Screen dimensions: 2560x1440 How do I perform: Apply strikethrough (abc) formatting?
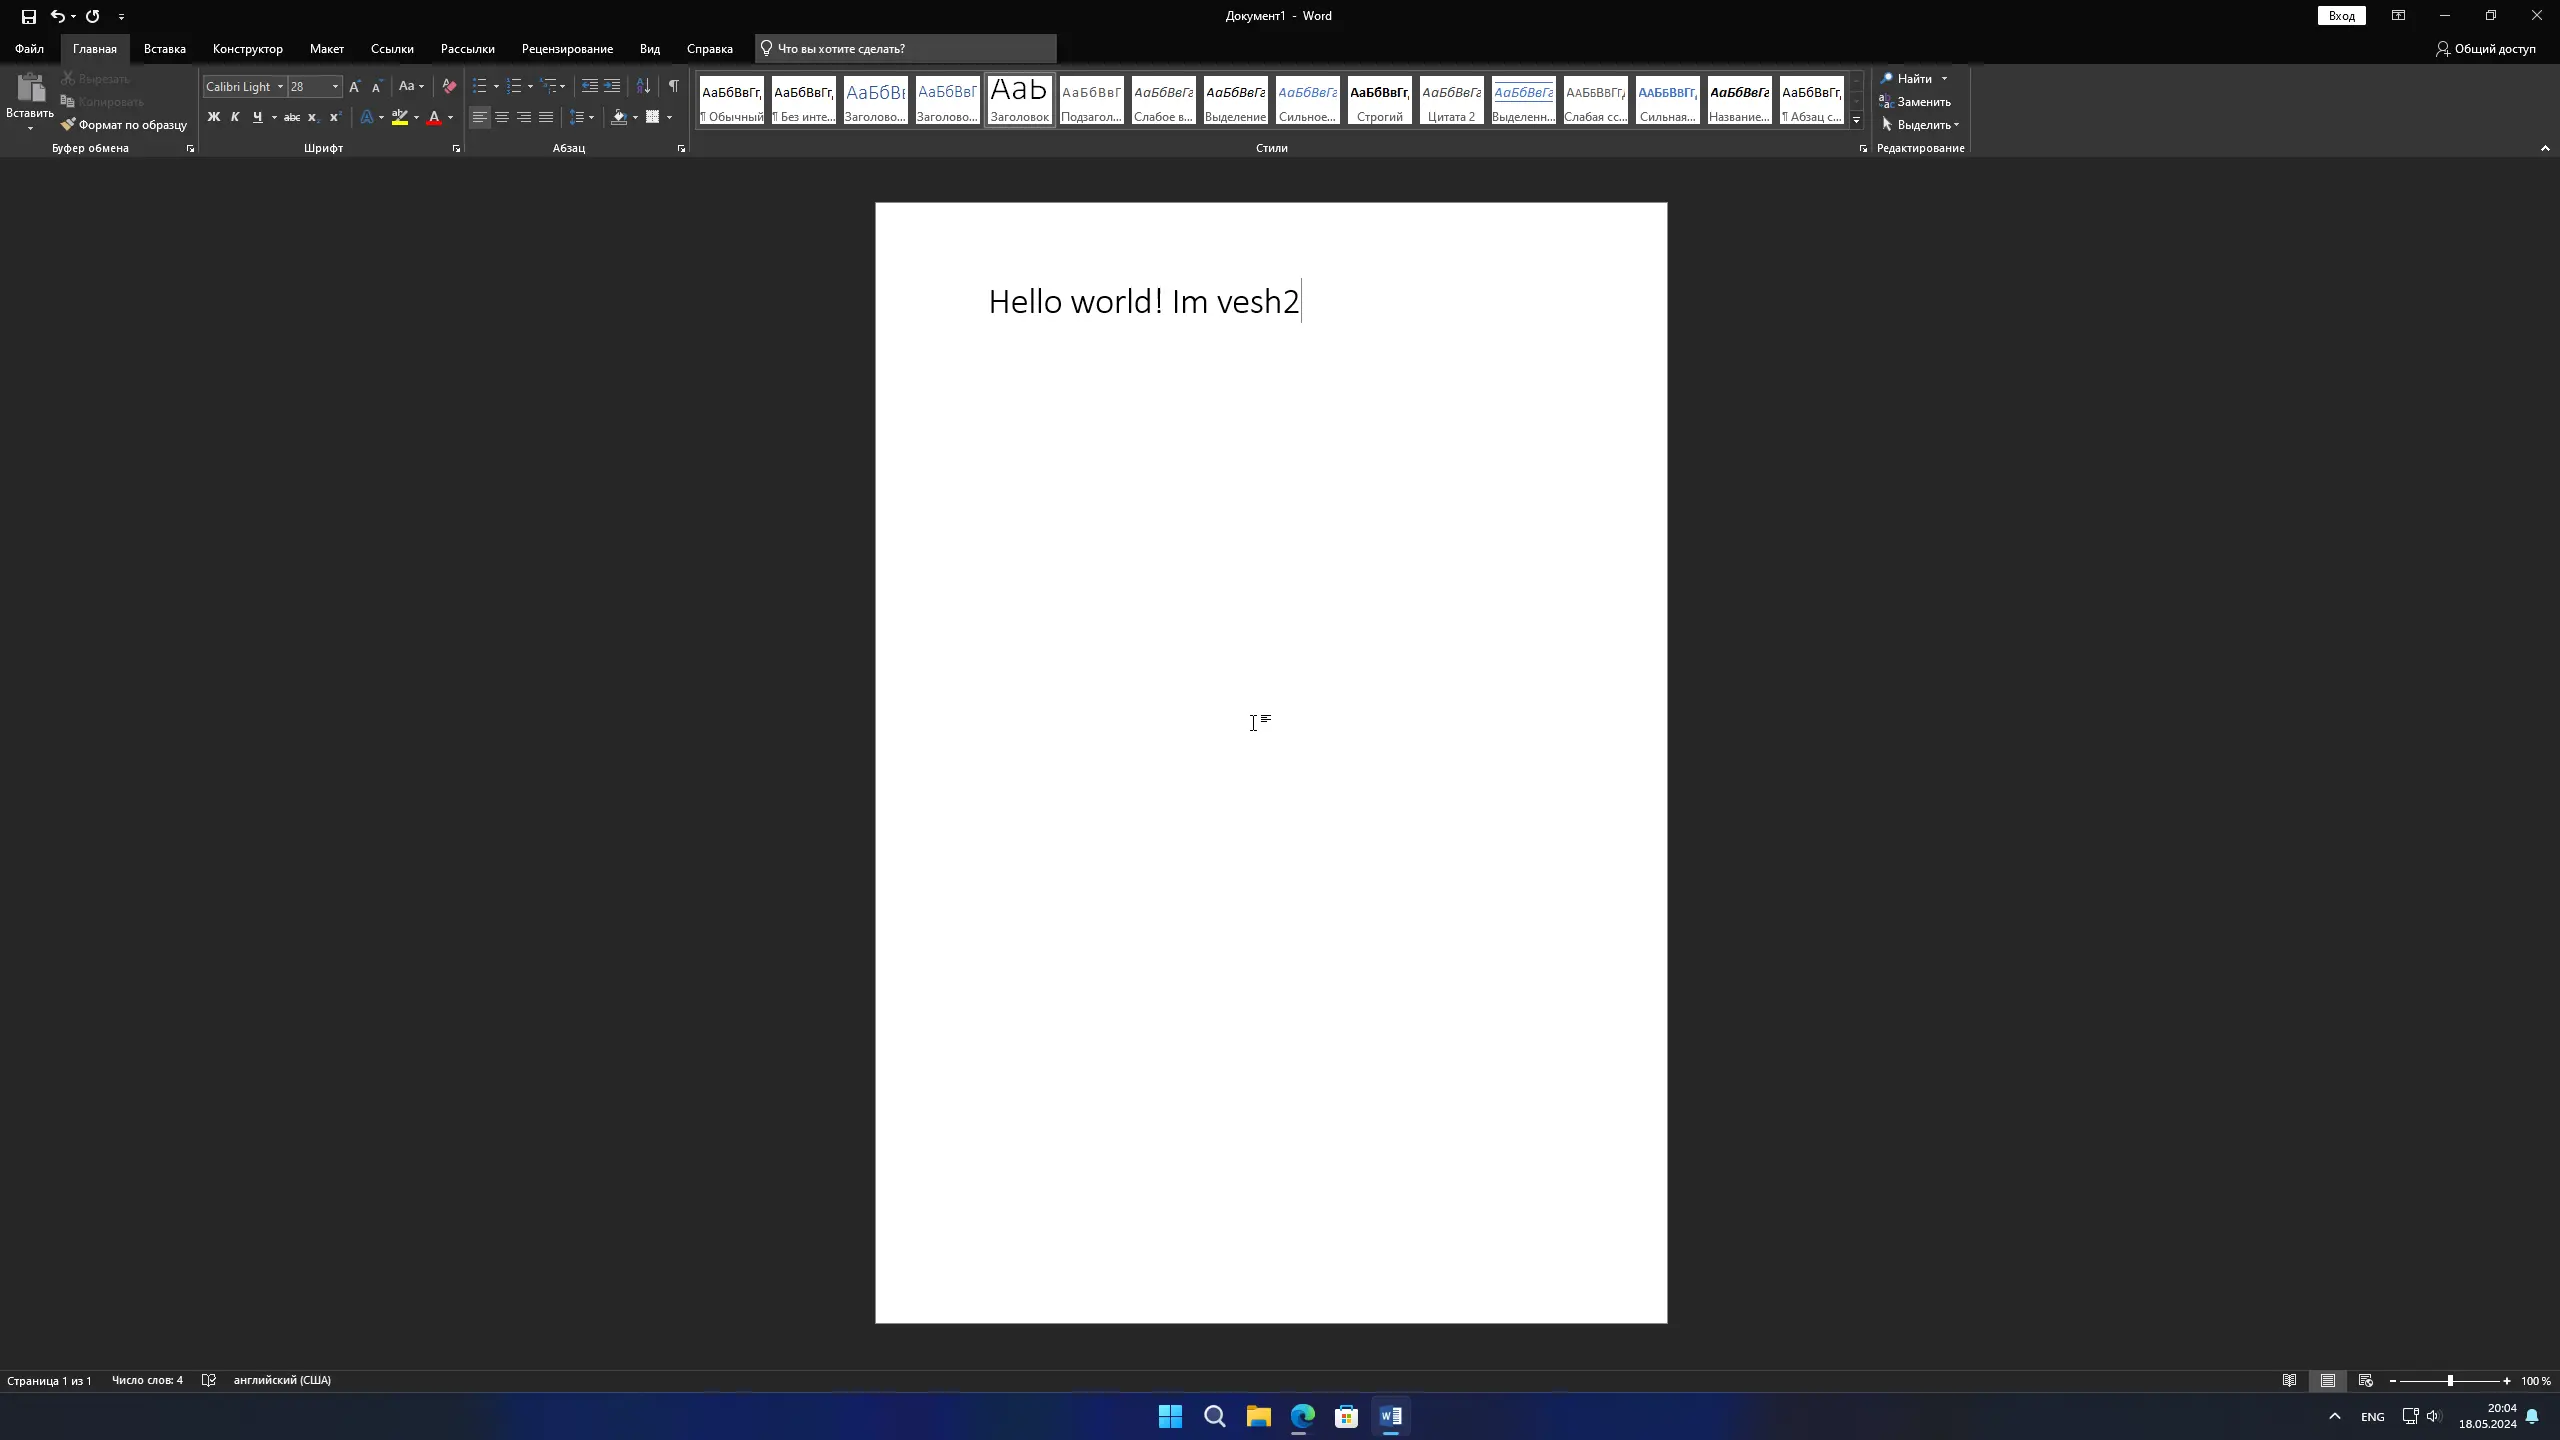[x=292, y=117]
